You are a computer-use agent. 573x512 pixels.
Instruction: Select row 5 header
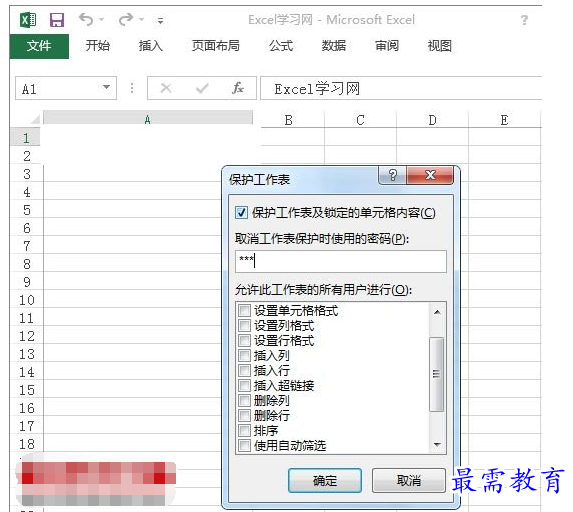point(27,210)
